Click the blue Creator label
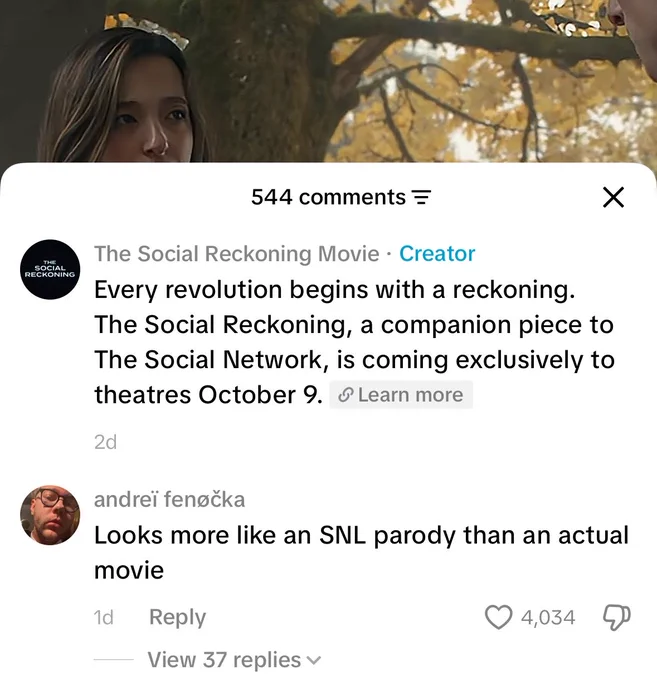Screen dimensions: 657x680 pos(437,254)
